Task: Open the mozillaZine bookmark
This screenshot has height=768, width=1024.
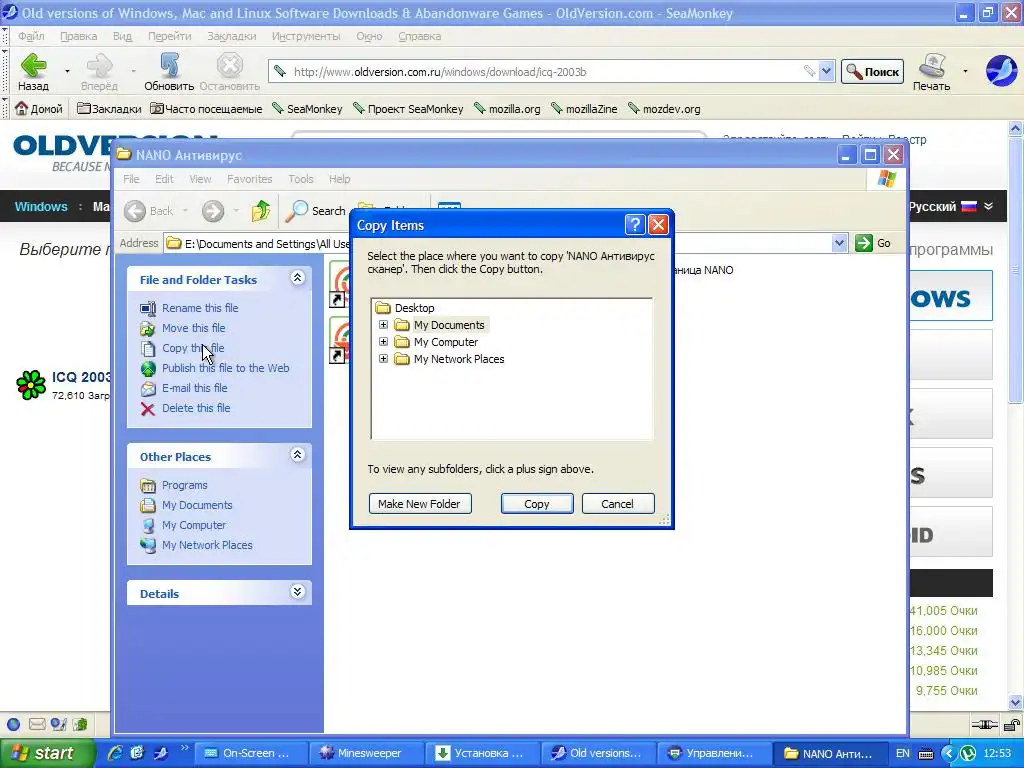Action: (x=584, y=108)
